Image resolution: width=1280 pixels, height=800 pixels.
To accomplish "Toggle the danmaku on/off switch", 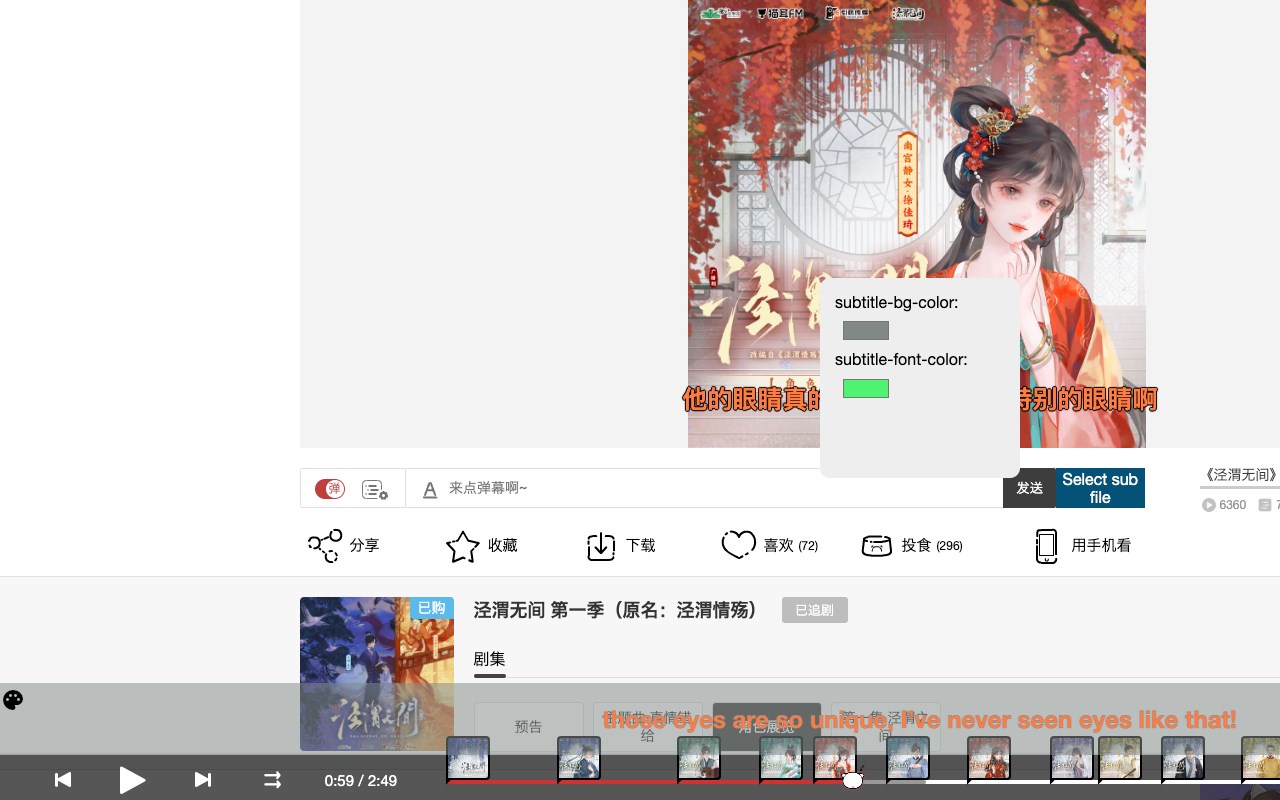I will (x=329, y=488).
